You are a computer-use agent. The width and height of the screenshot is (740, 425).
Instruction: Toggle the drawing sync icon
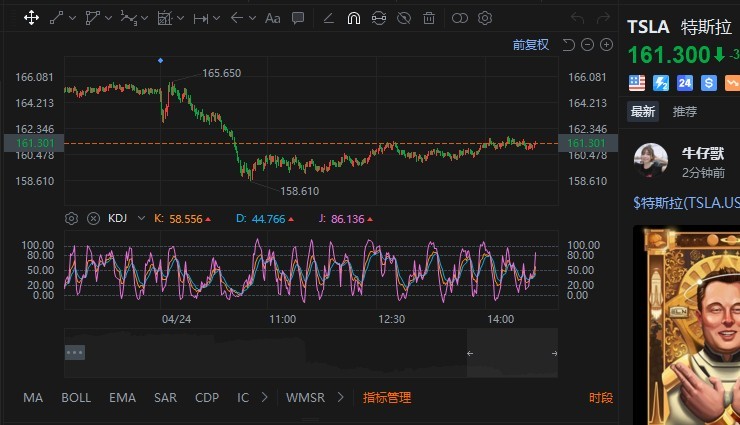point(378,18)
